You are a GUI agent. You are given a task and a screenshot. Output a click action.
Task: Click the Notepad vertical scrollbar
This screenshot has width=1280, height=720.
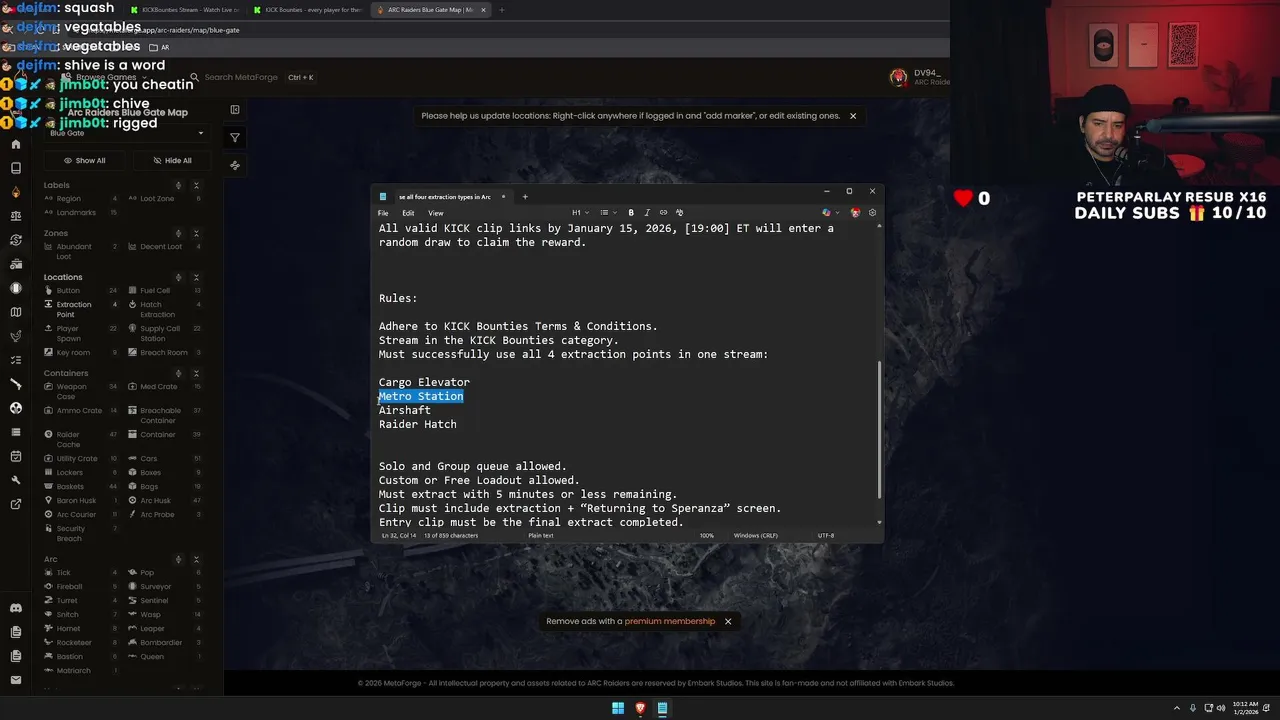pos(879,429)
